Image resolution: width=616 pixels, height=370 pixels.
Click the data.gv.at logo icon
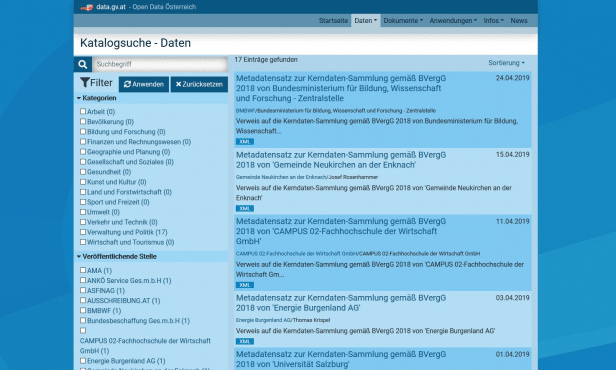87,7
